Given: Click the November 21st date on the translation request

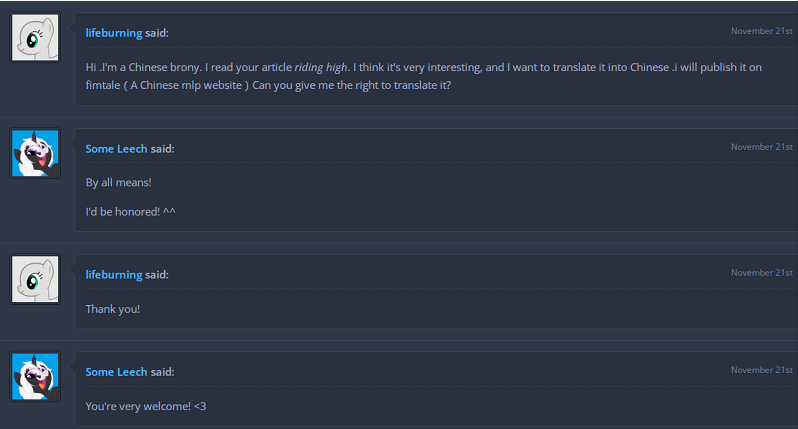Looking at the screenshot, I should pos(761,31).
